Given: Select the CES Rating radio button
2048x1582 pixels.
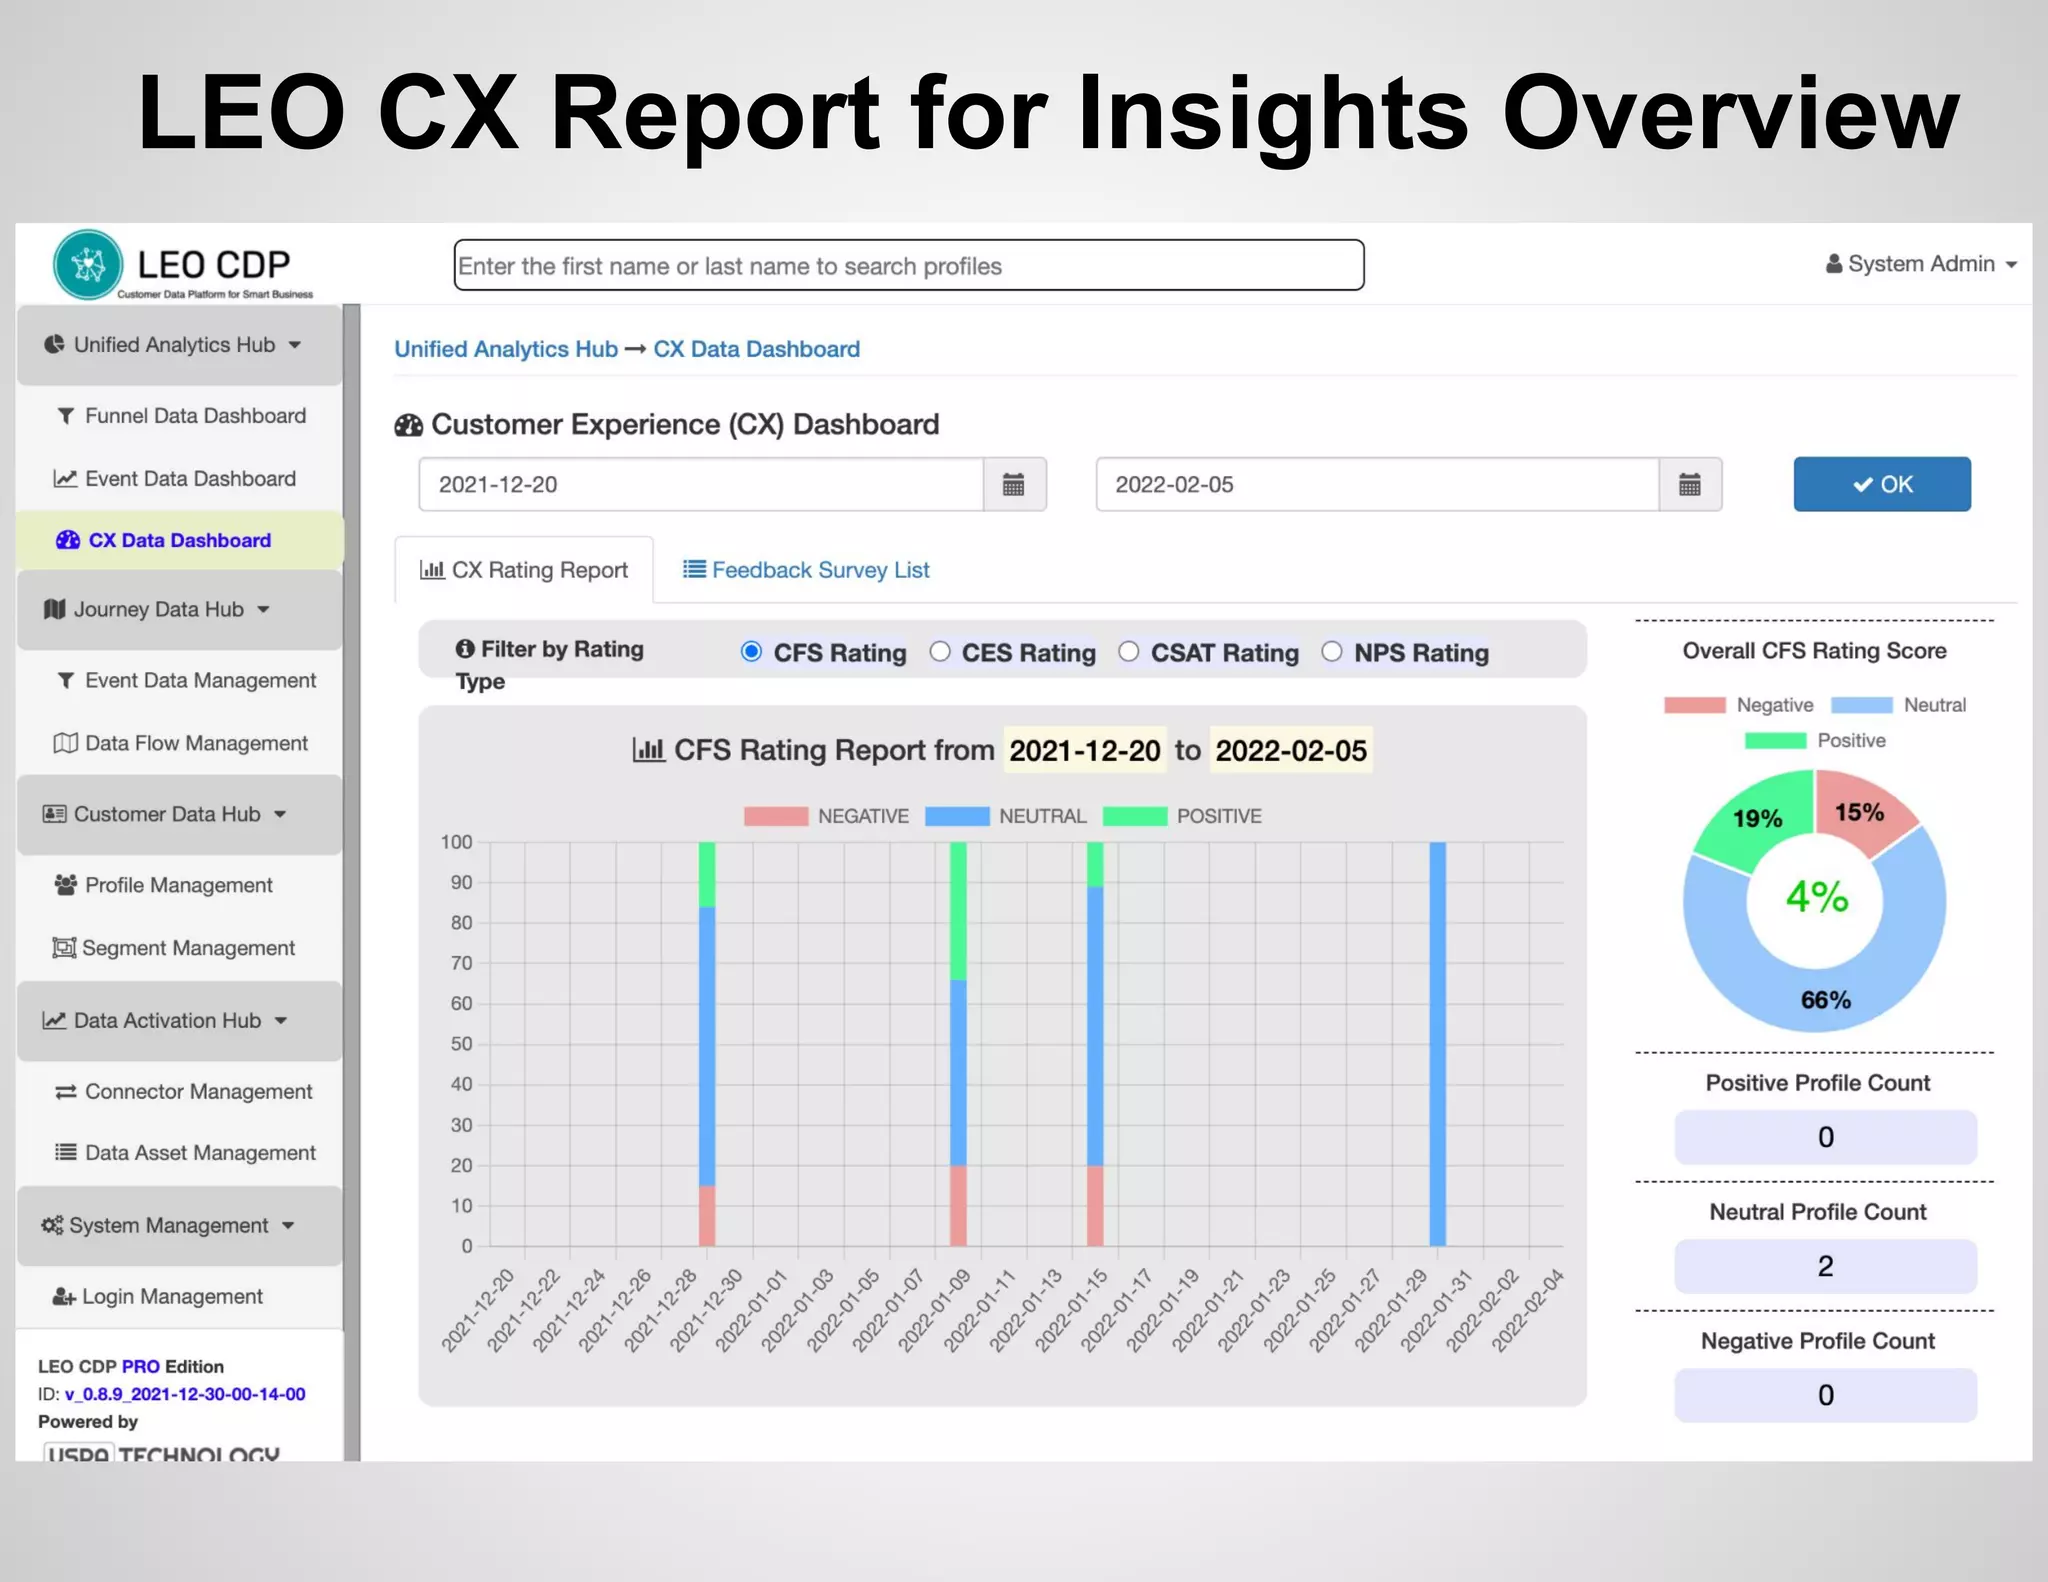Looking at the screenshot, I should [940, 652].
